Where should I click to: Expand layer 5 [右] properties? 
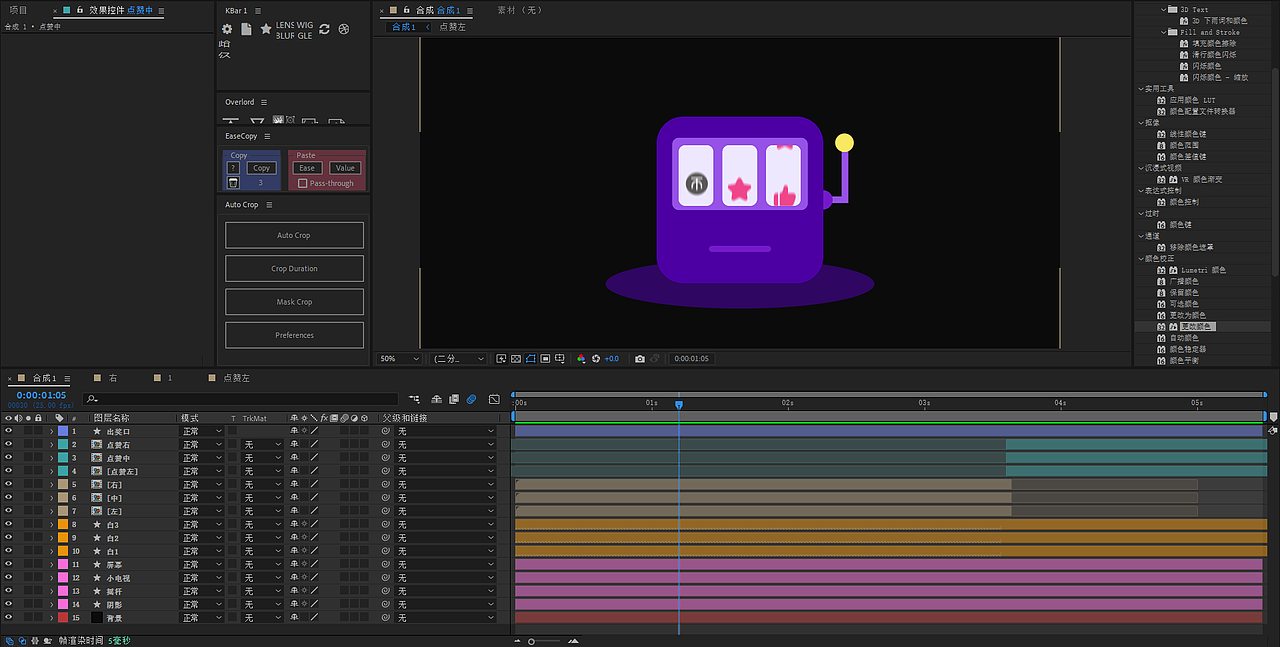(51, 484)
